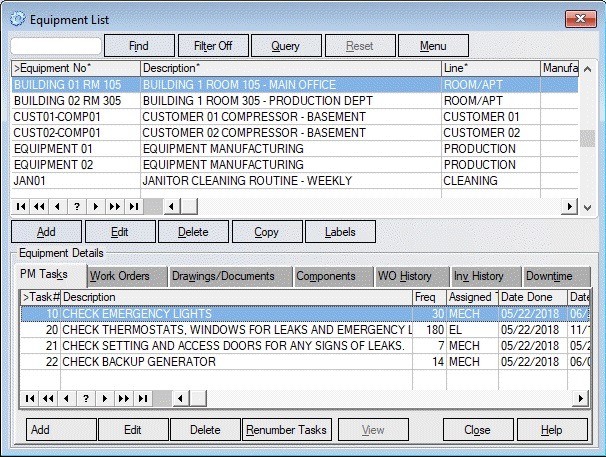Jump back a page in equipment grid navigator
Viewport: 606px width, 457px height.
[39, 206]
